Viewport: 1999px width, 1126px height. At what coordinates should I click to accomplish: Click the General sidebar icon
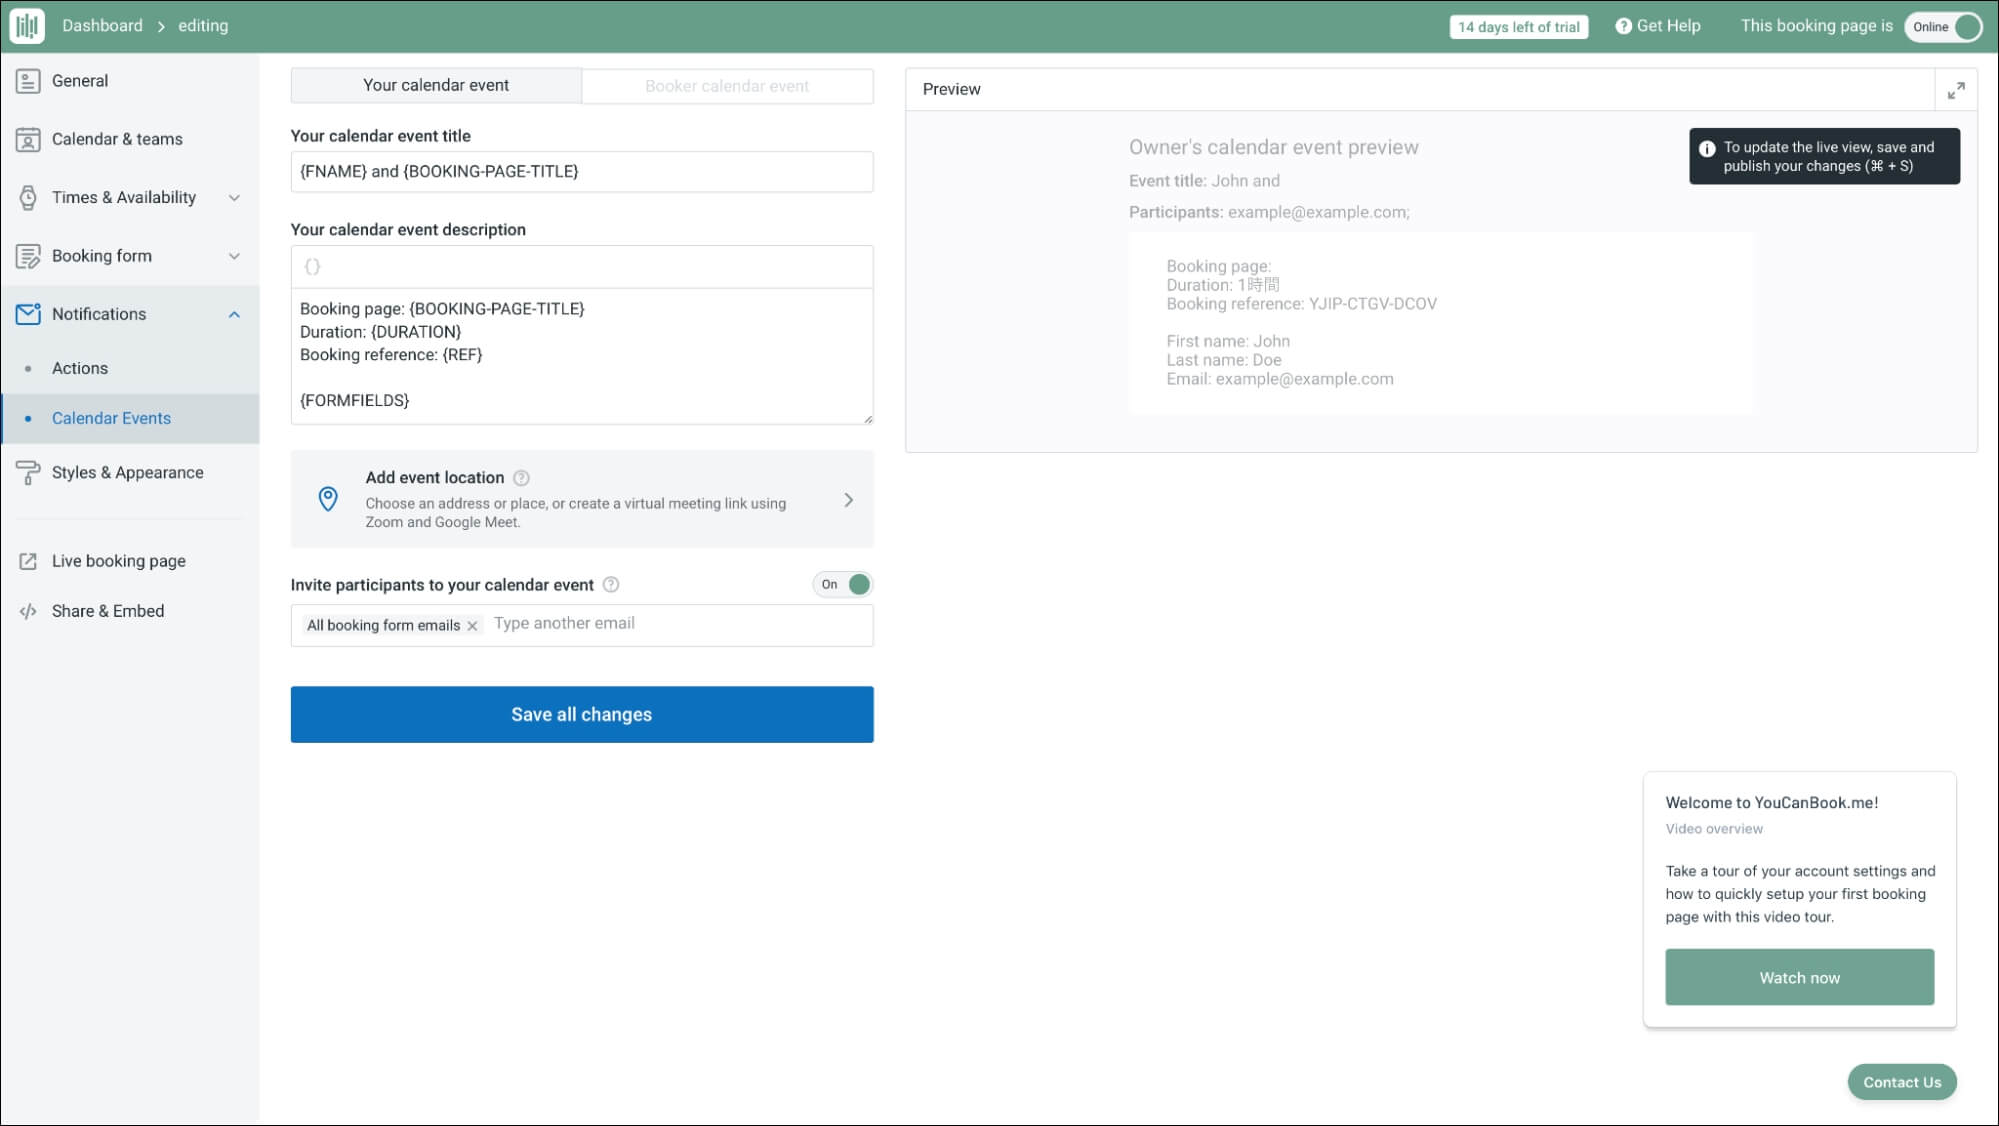click(28, 81)
